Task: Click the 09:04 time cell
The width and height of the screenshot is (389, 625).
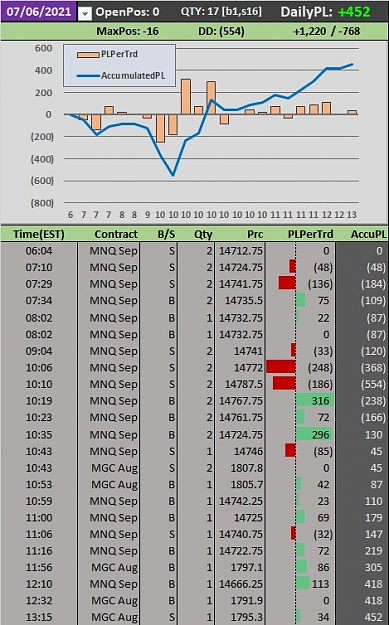Action: [39, 351]
